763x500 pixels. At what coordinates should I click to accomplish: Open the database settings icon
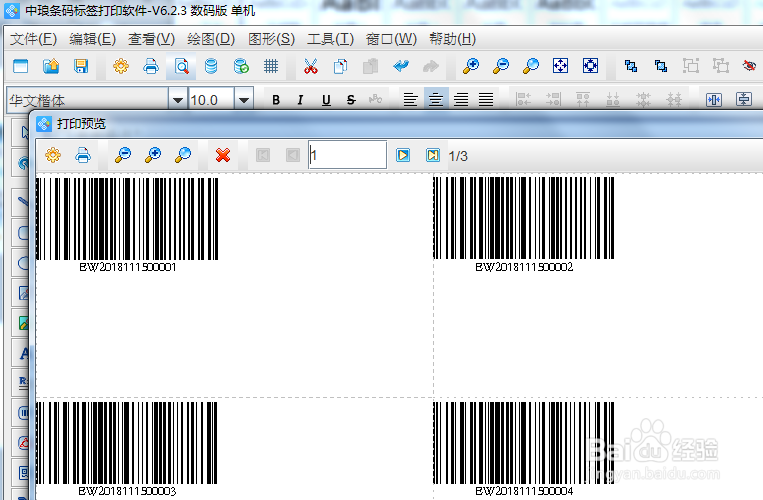click(x=211, y=66)
